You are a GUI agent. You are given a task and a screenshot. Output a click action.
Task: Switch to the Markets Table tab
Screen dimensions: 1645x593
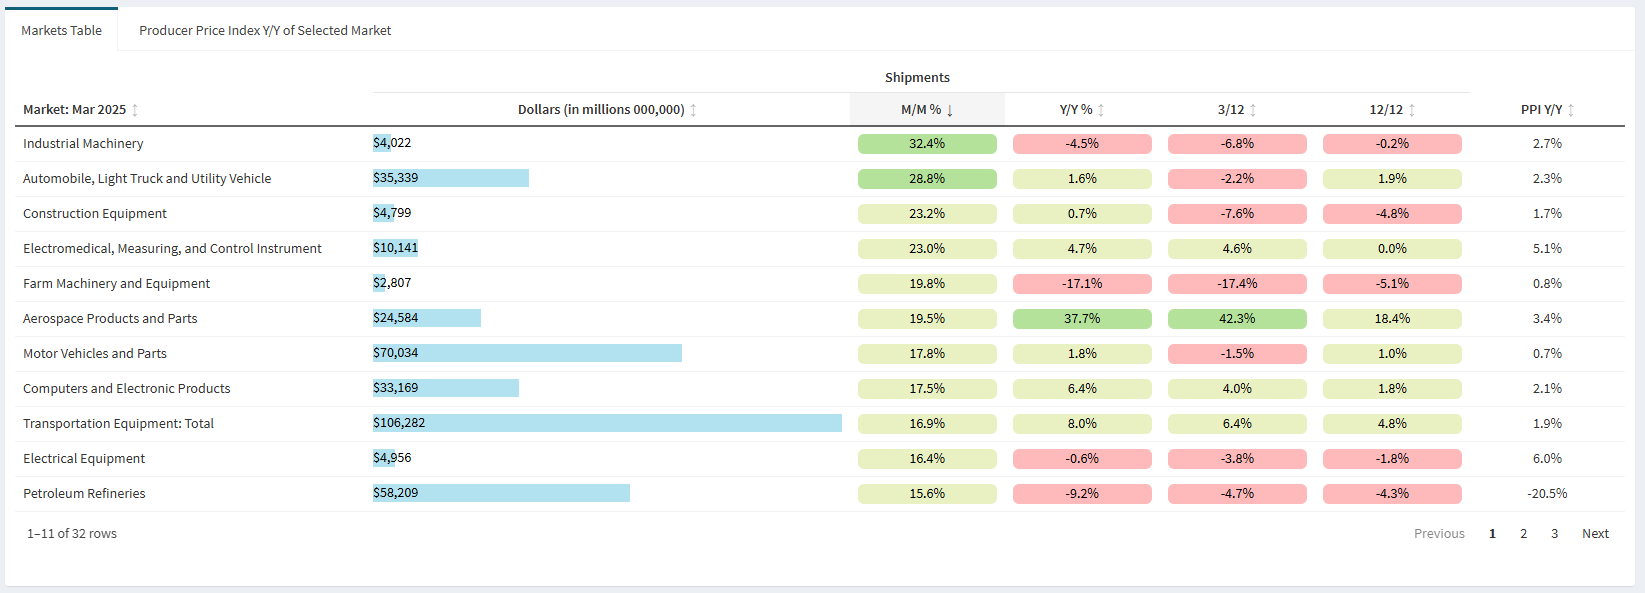[61, 30]
